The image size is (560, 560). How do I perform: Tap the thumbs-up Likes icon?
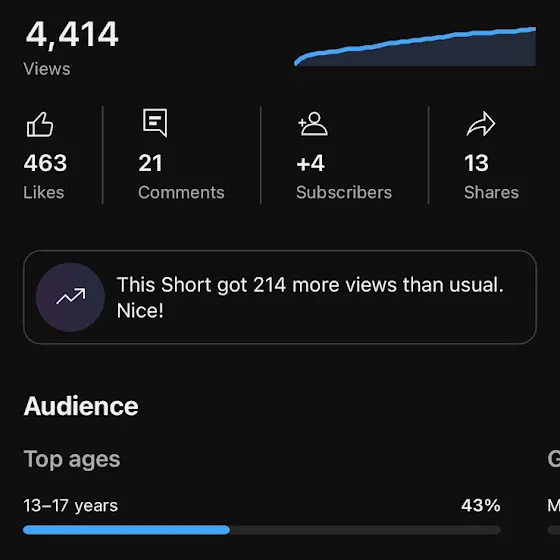tap(40, 125)
